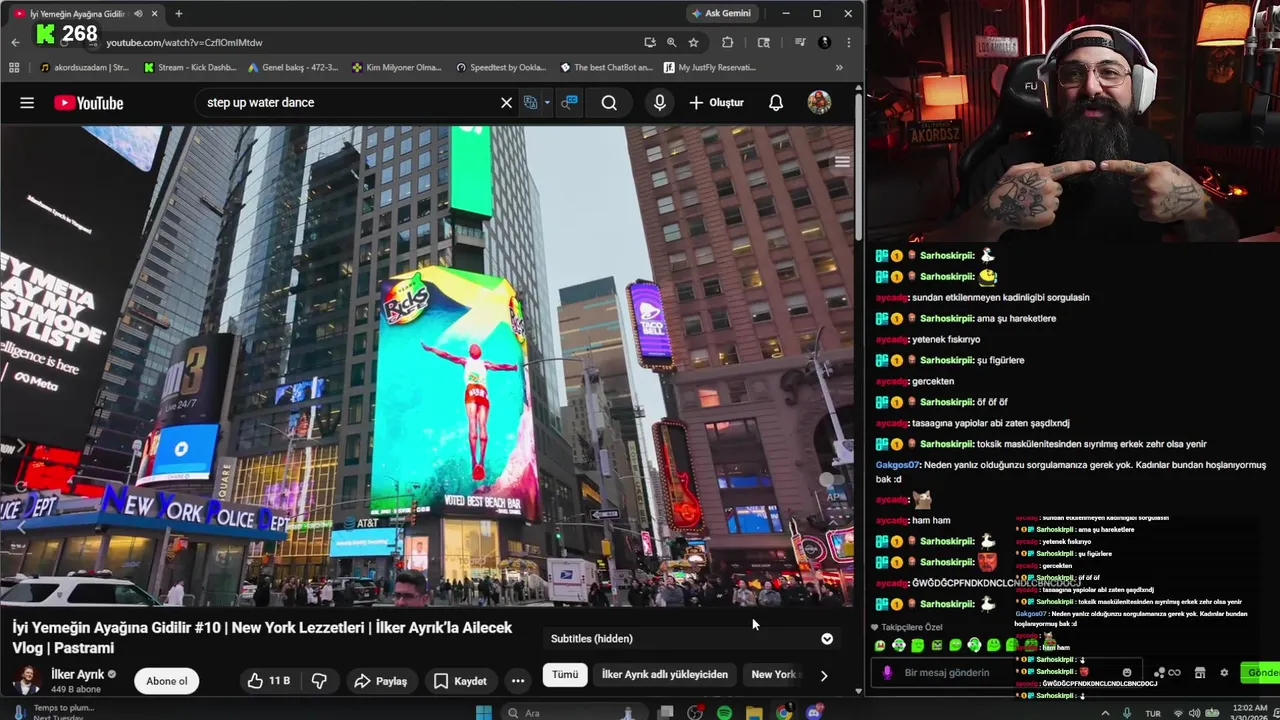Screen dimensions: 1280x720
Task: Open emoji picker in chat input
Action: (1127, 673)
